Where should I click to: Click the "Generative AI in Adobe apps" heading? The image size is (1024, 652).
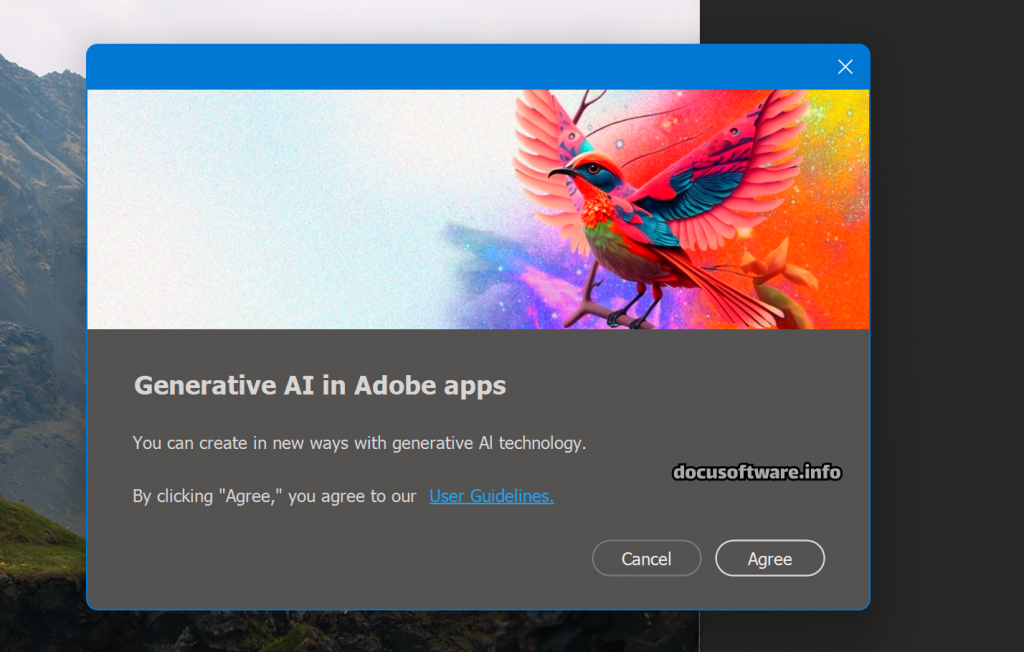coord(320,385)
